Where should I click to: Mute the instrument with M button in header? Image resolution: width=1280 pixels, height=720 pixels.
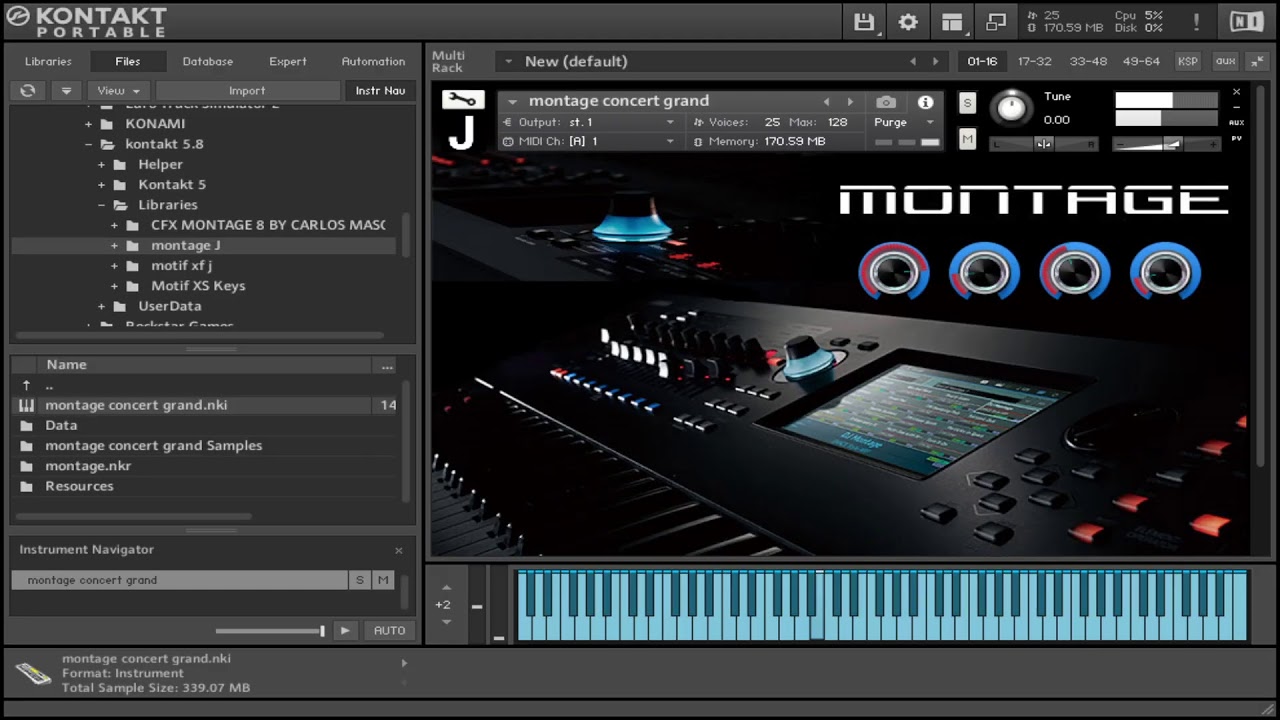967,139
